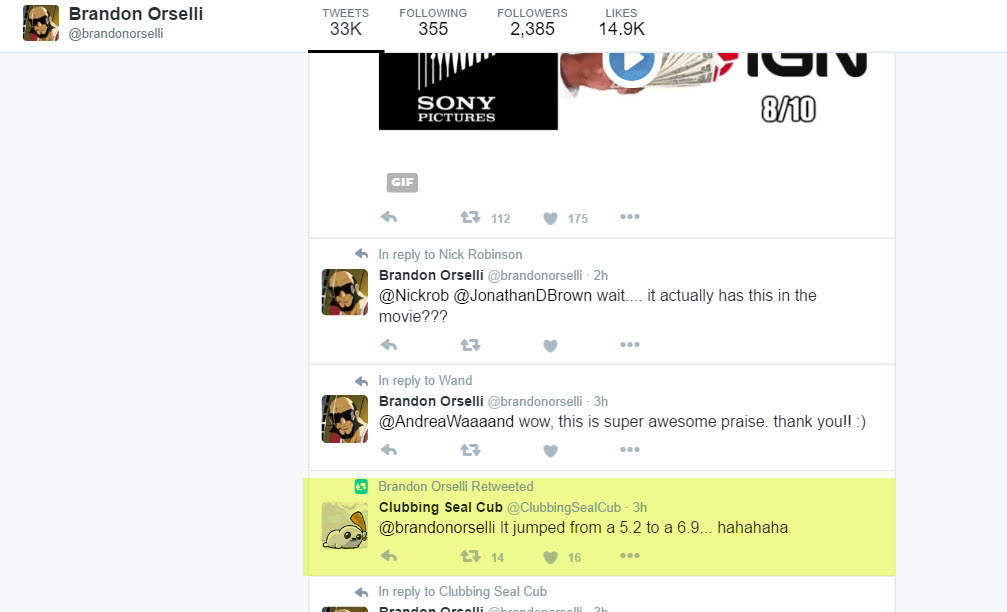1007x612 pixels.
Task: Reply to Clubbing Seal Cub's tweet
Action: pos(389,556)
